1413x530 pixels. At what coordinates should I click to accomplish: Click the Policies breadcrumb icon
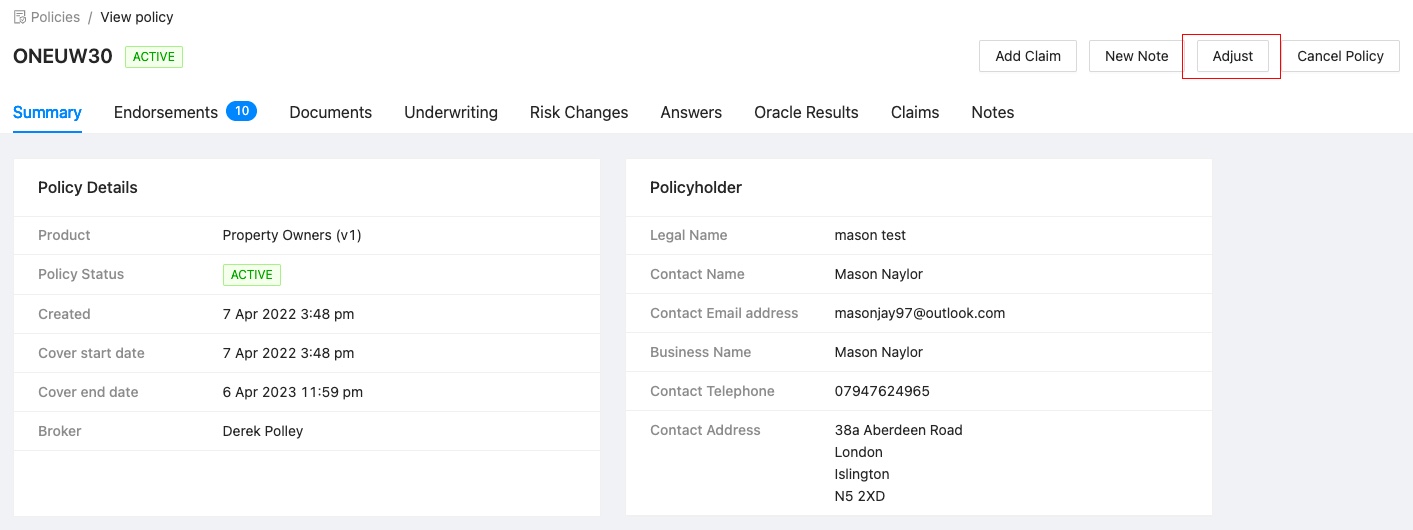pos(19,17)
